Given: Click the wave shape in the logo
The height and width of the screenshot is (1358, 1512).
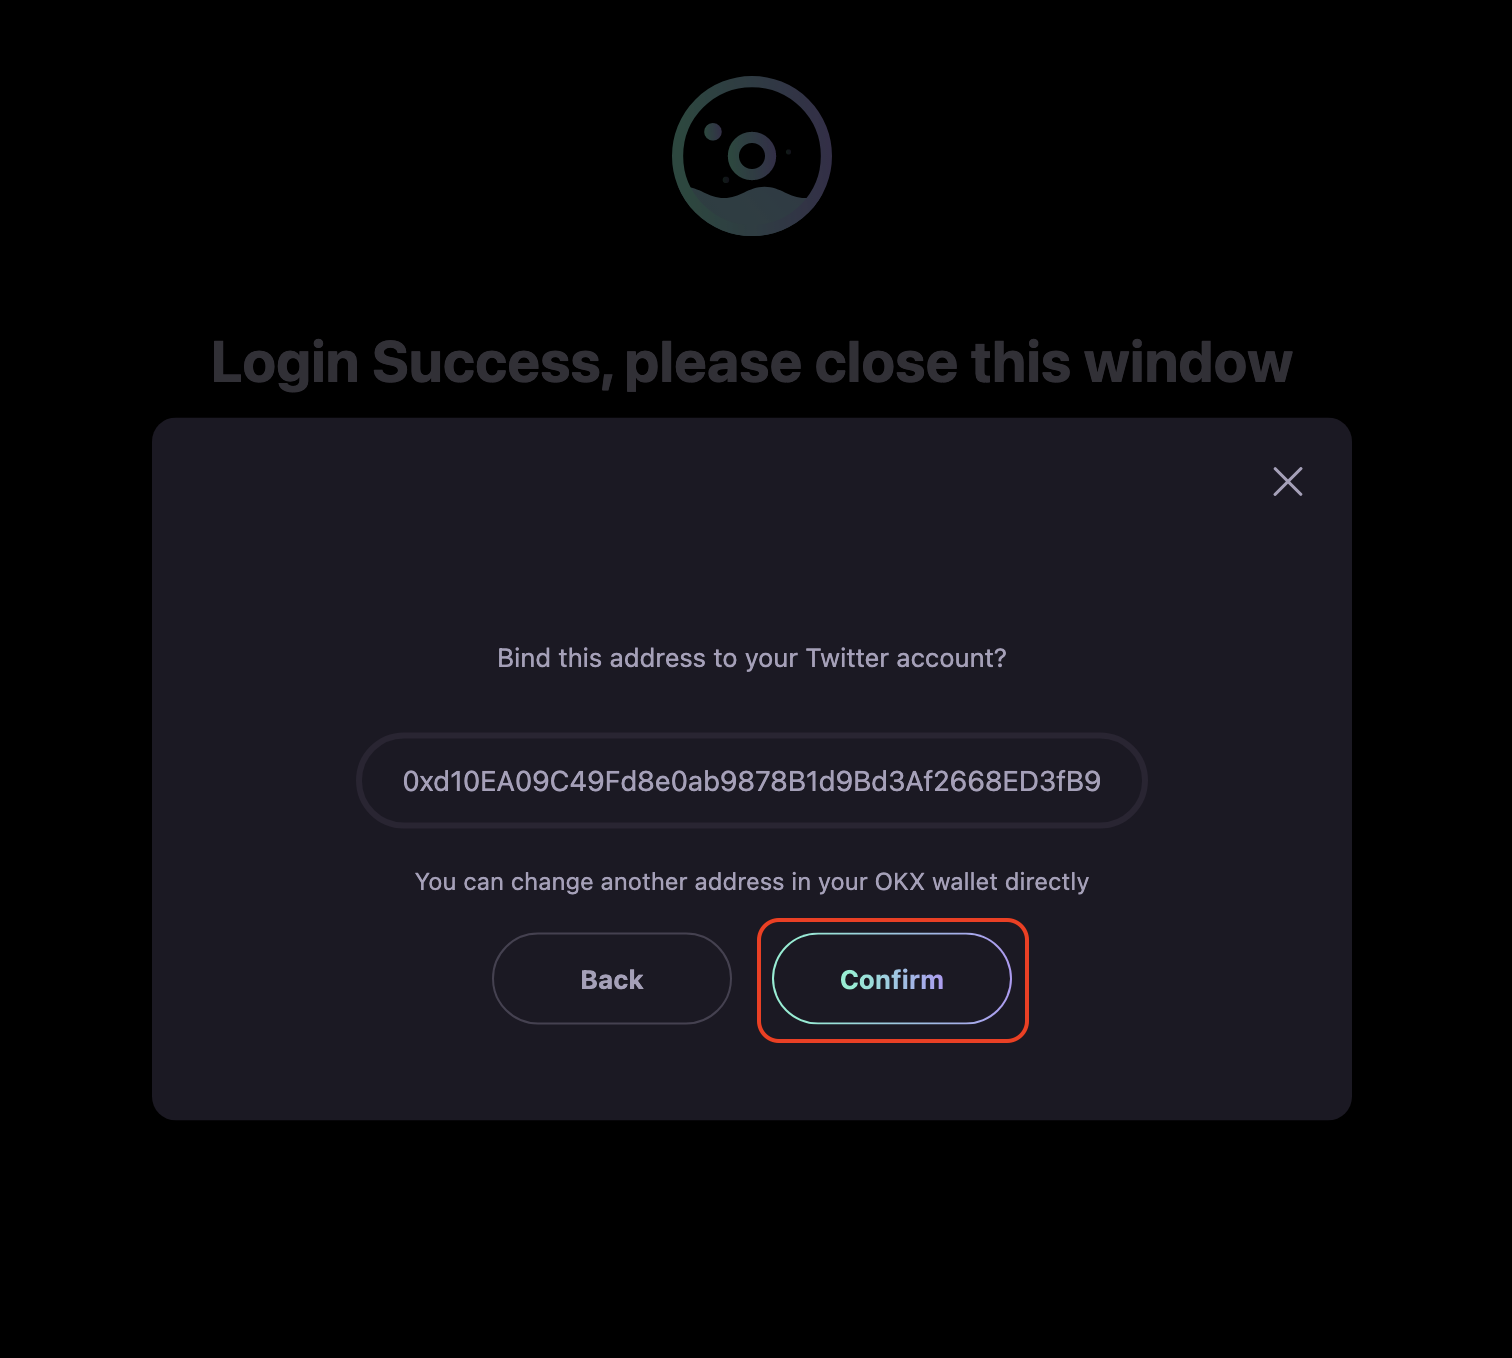Looking at the screenshot, I should (752, 208).
